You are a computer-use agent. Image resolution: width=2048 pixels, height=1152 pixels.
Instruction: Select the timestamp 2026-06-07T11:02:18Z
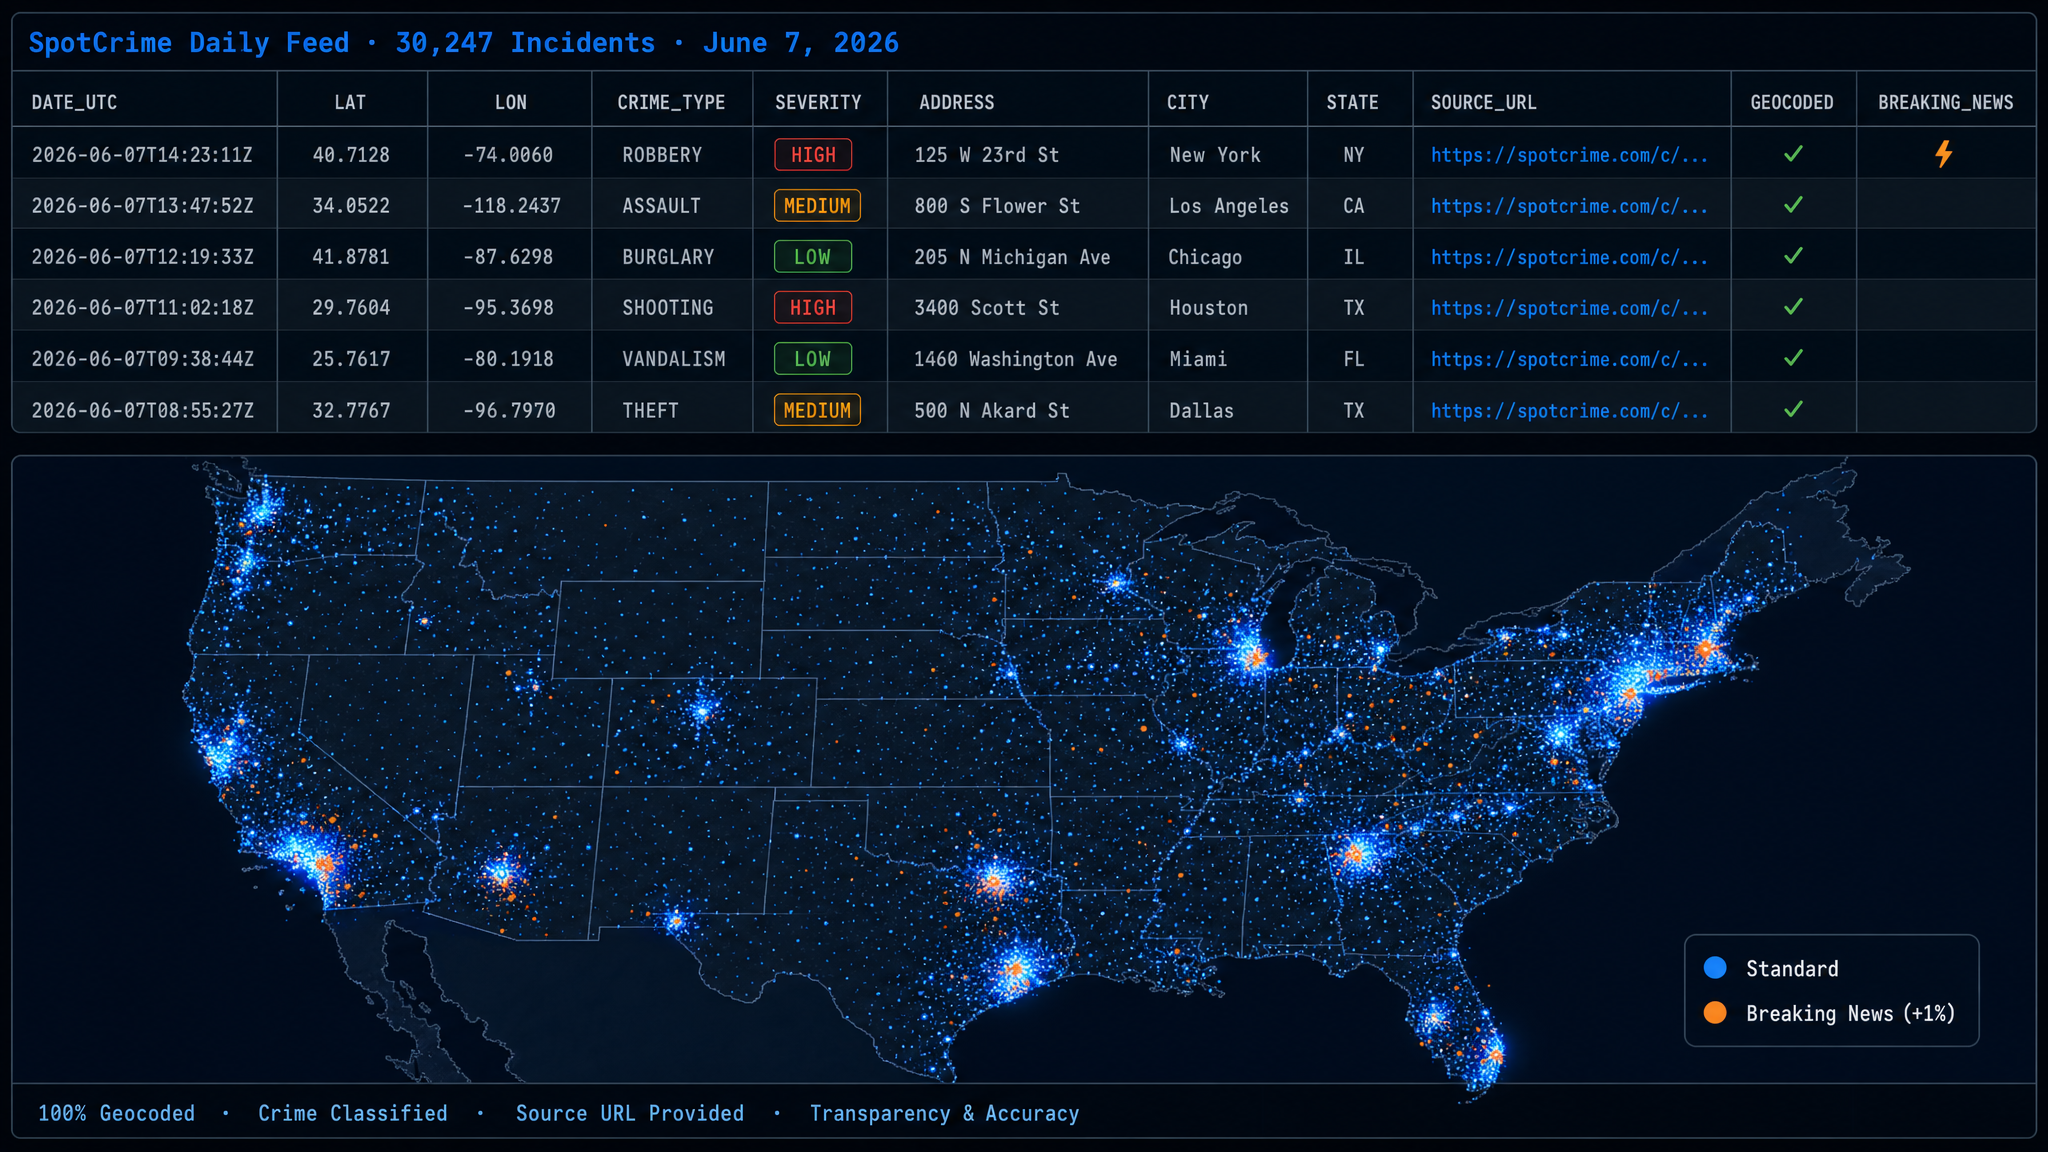click(x=142, y=308)
